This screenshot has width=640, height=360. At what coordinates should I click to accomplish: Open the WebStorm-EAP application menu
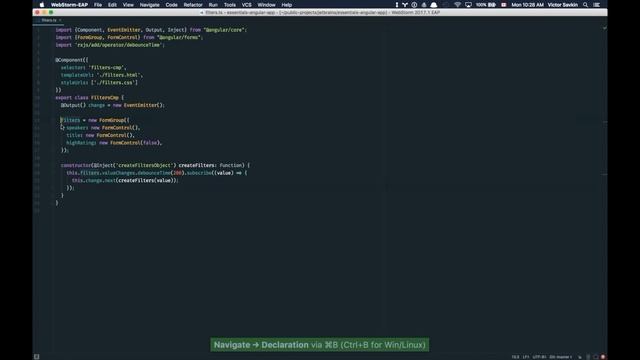click(x=69, y=5)
